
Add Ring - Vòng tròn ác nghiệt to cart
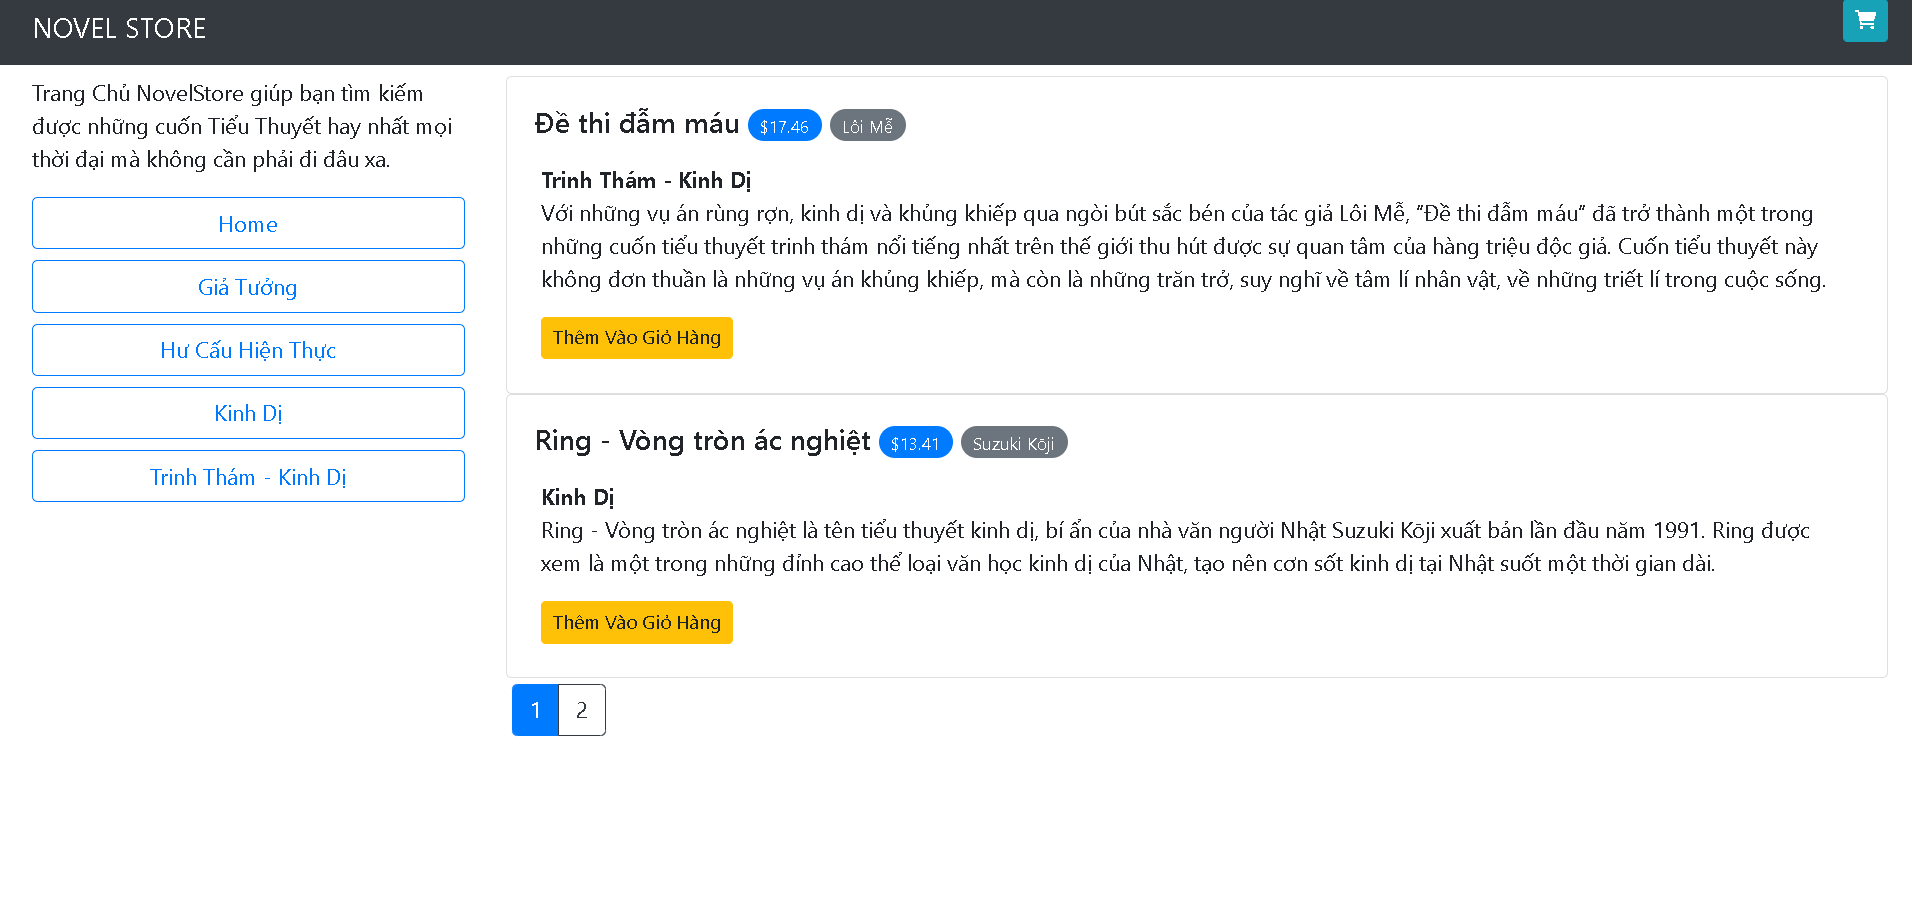click(636, 622)
